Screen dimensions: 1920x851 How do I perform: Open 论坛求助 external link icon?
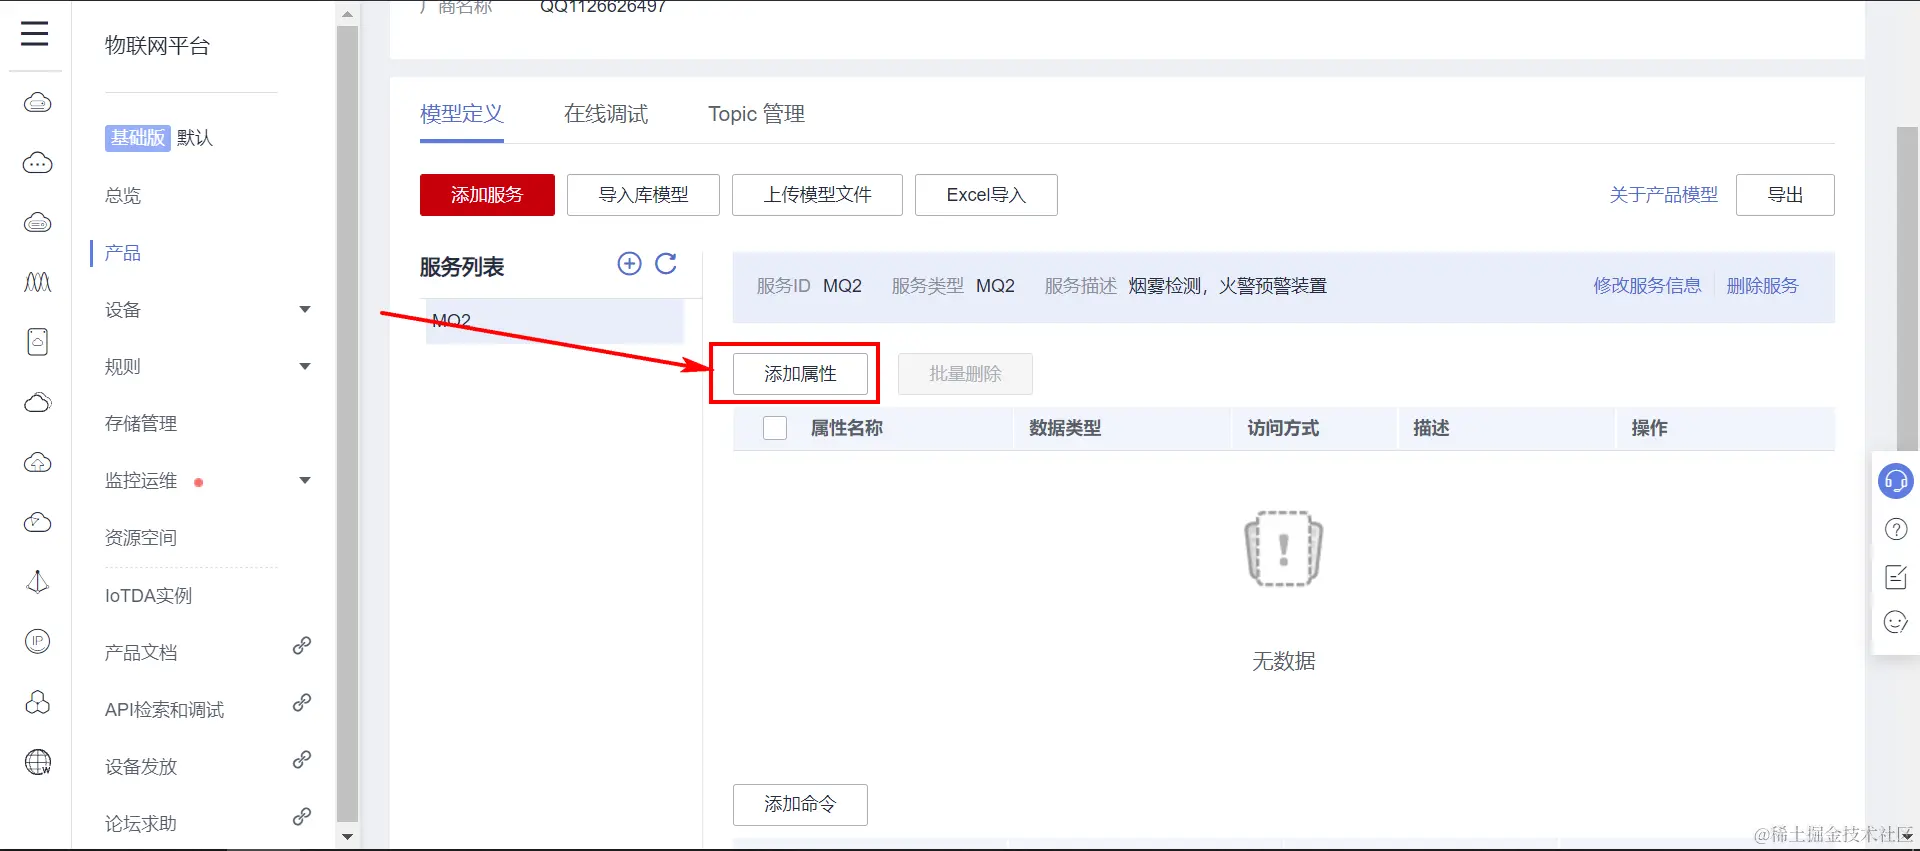301,817
